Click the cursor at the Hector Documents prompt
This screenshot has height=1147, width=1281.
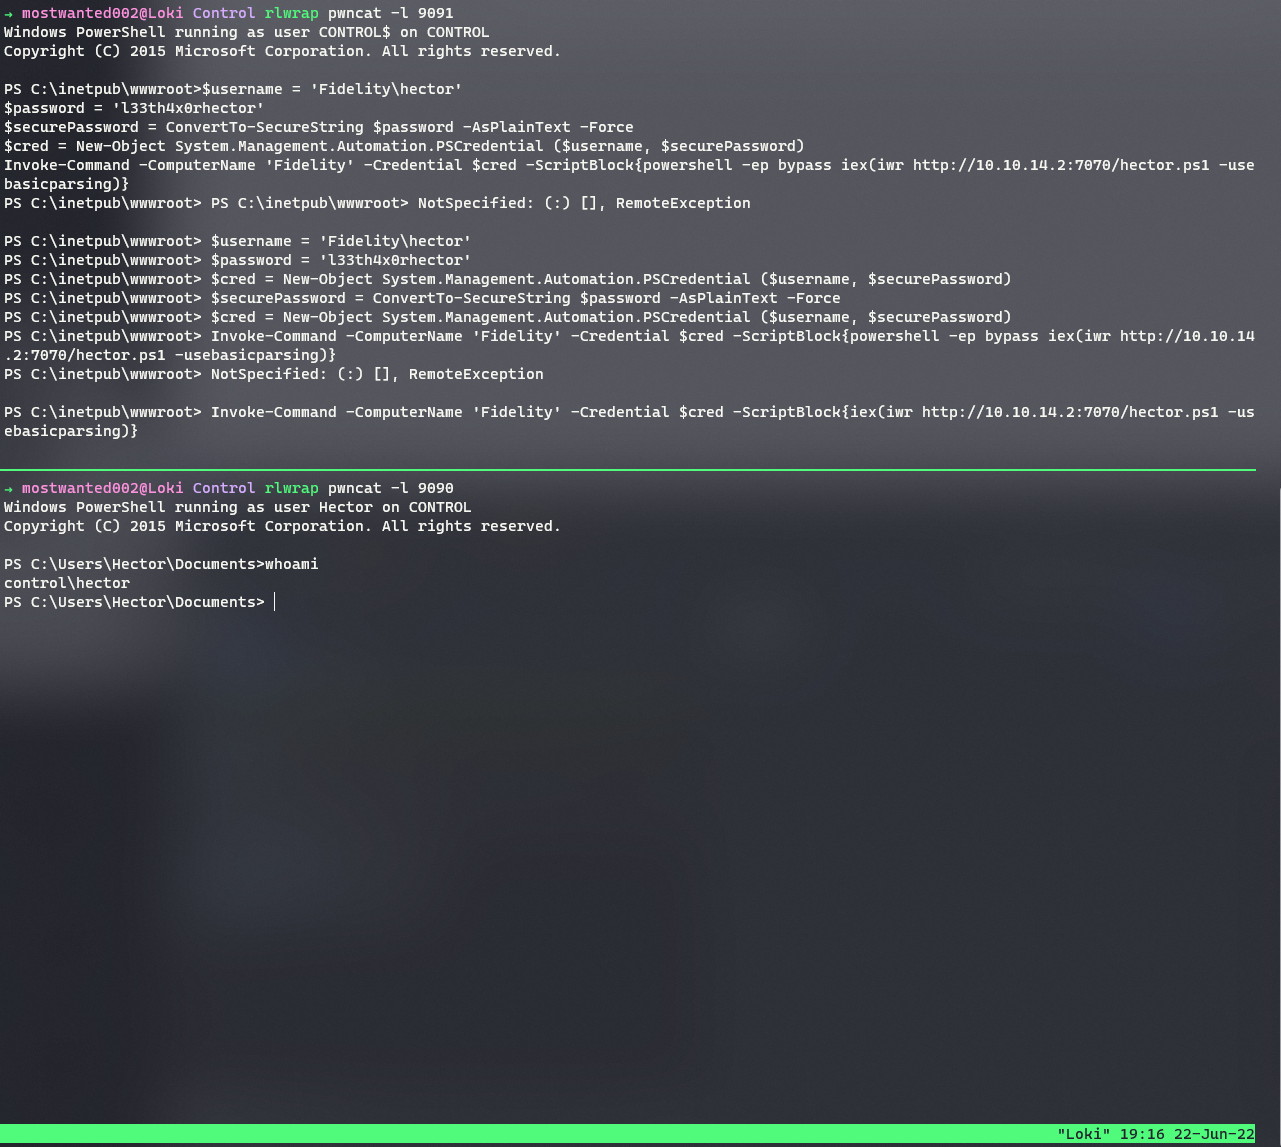(275, 602)
